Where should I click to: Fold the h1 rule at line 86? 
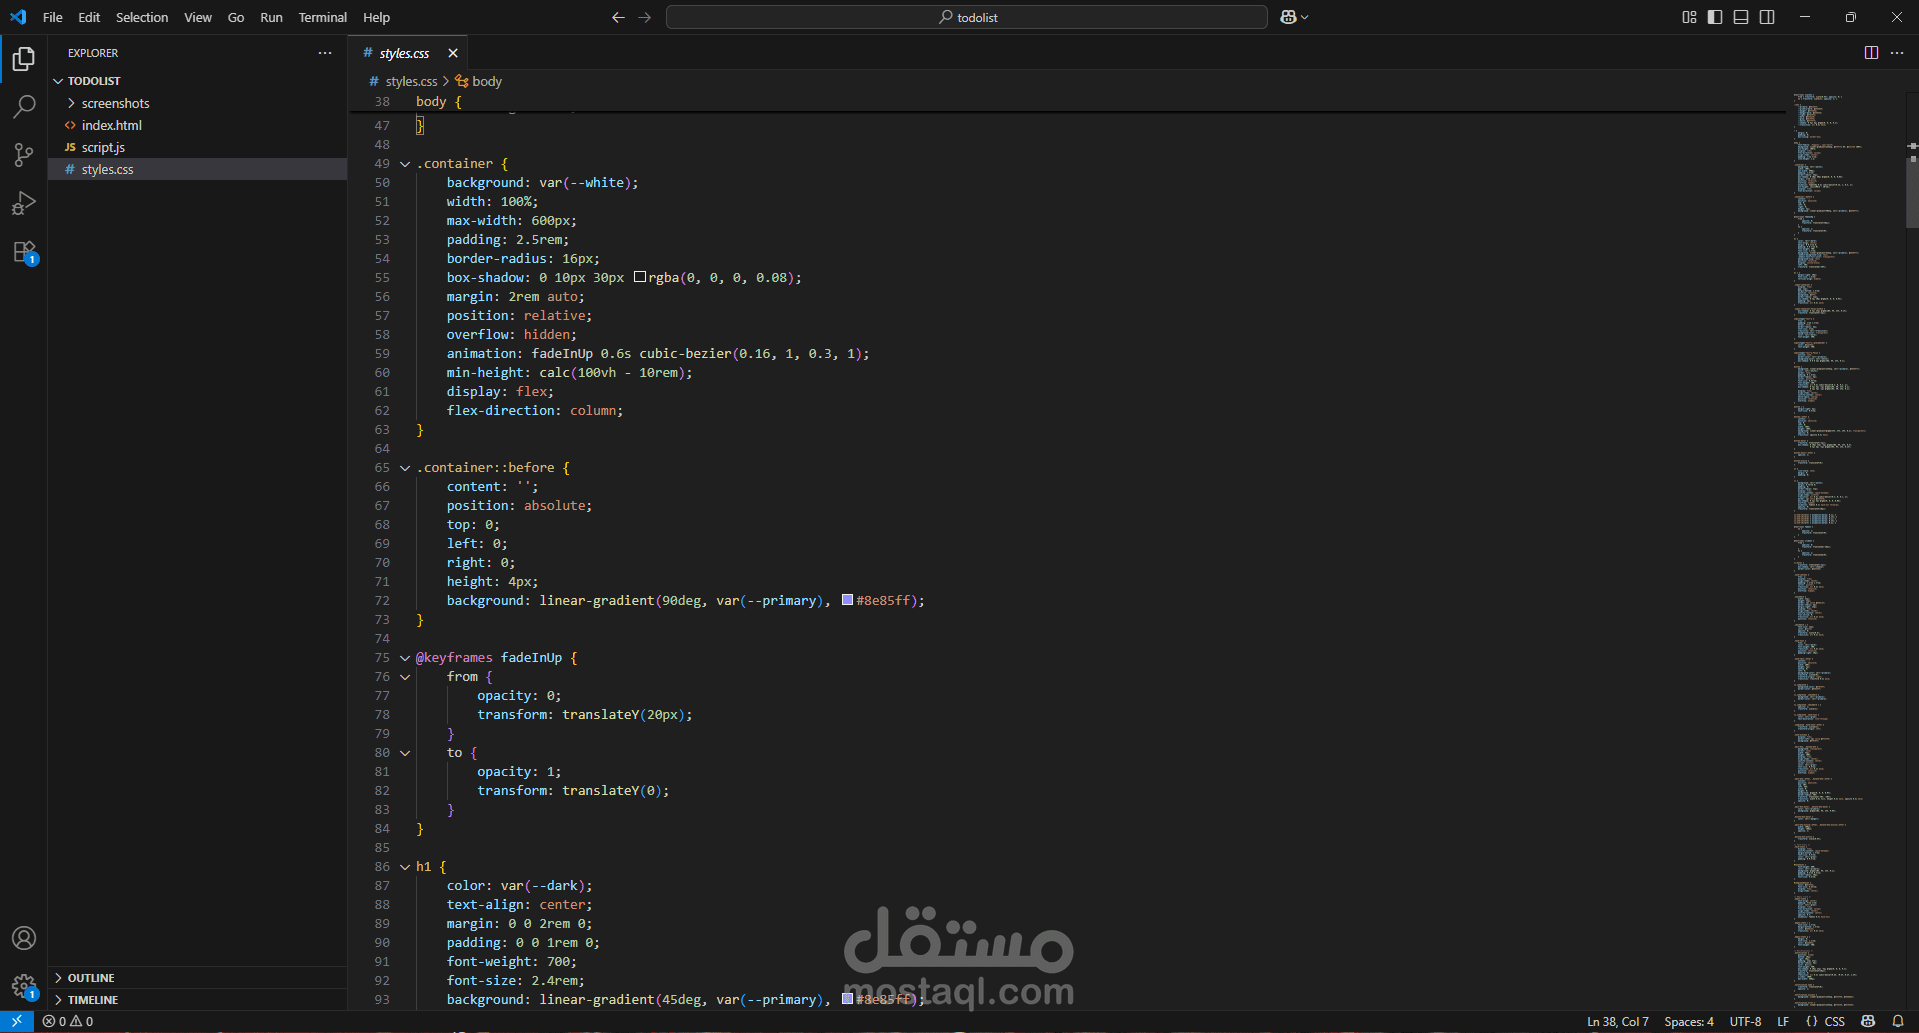point(405,867)
